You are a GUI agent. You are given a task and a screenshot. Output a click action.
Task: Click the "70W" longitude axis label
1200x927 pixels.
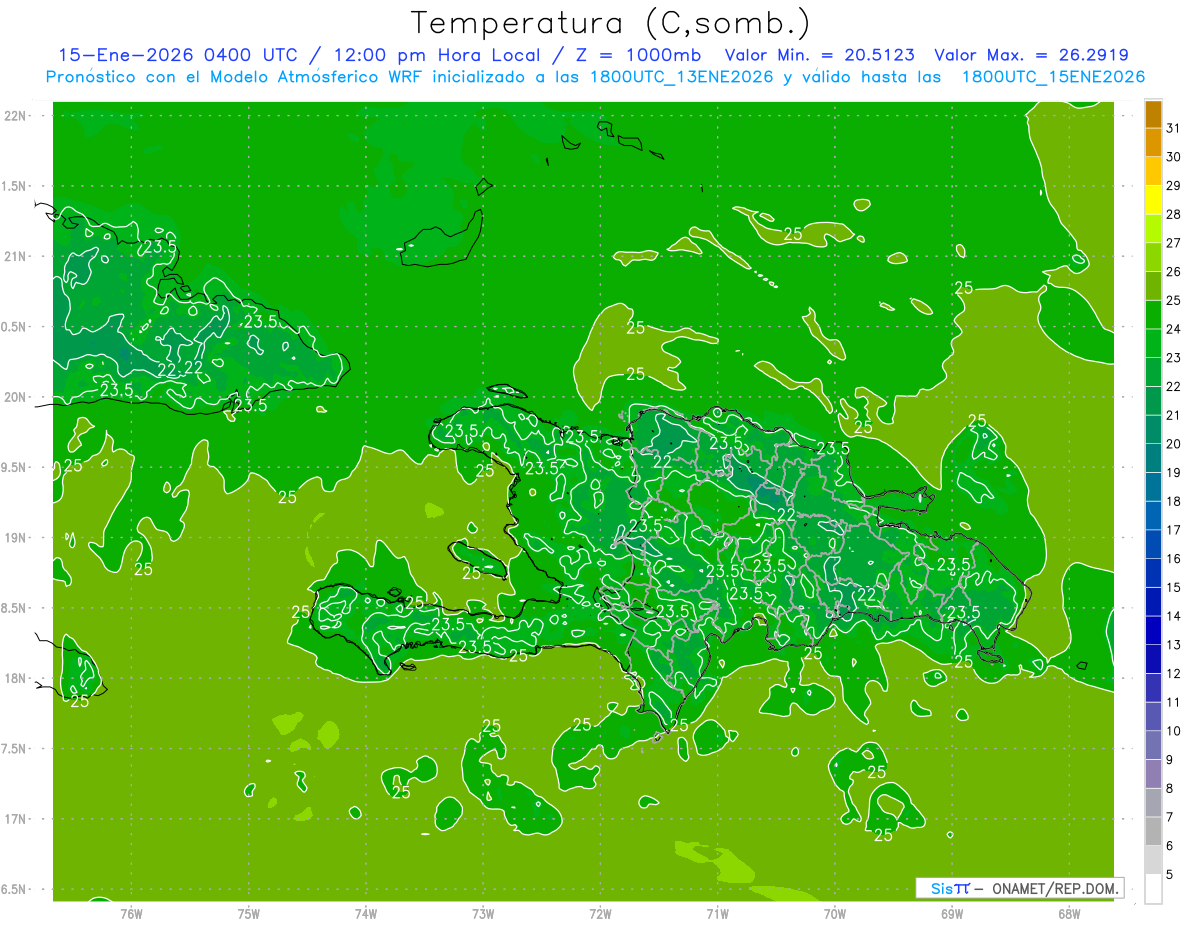point(835,914)
